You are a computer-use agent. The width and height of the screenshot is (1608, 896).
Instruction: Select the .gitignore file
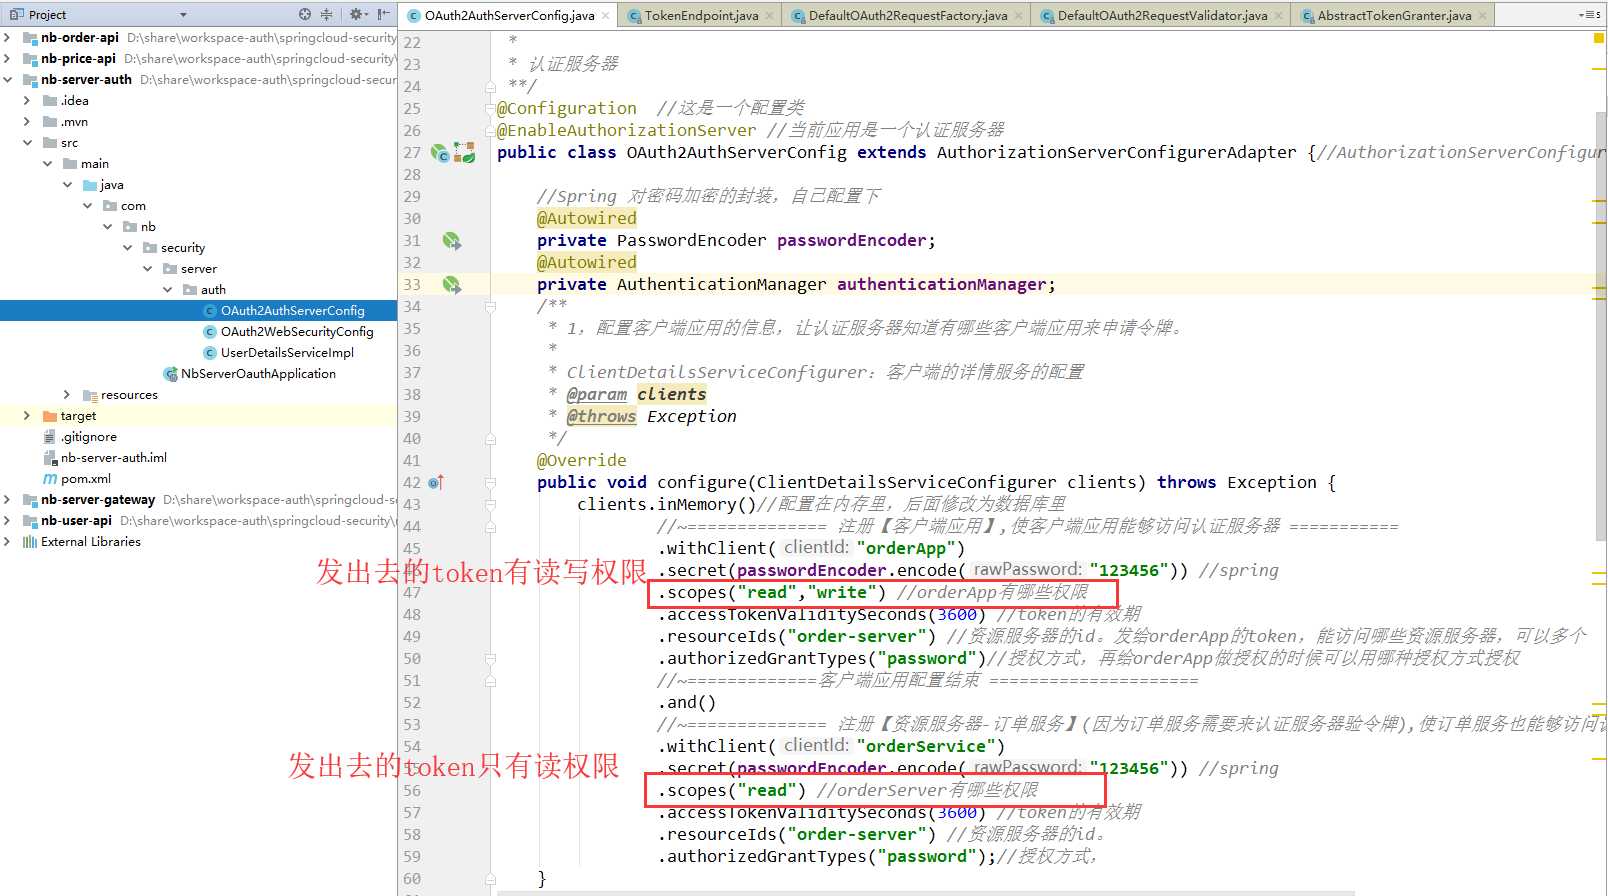click(x=88, y=436)
